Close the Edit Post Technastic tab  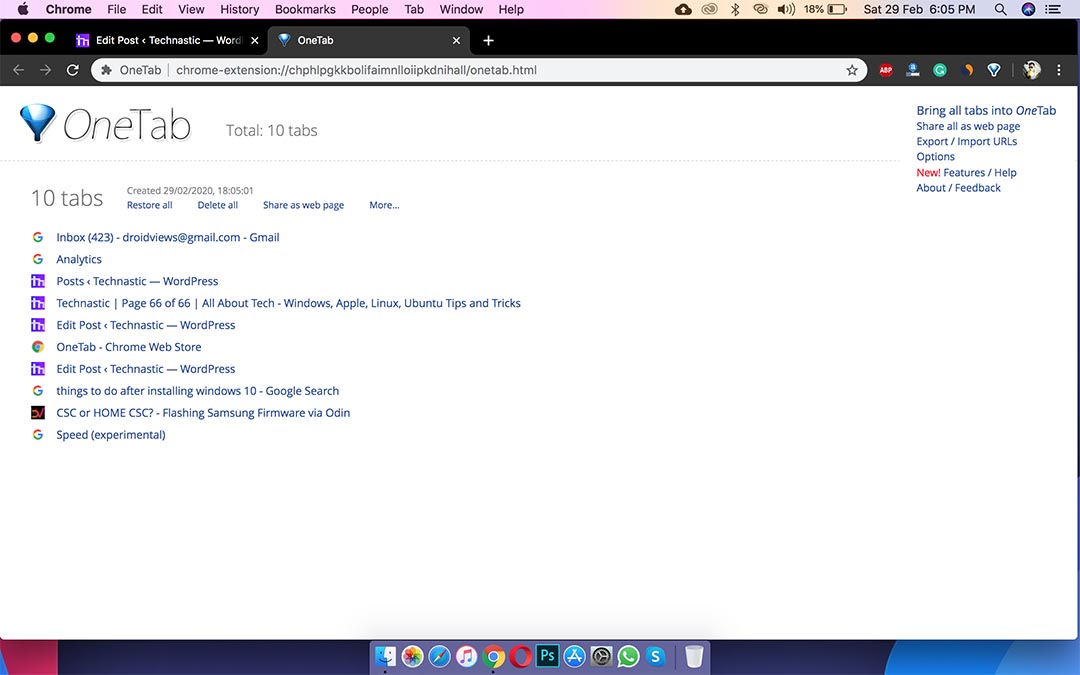(x=255, y=41)
